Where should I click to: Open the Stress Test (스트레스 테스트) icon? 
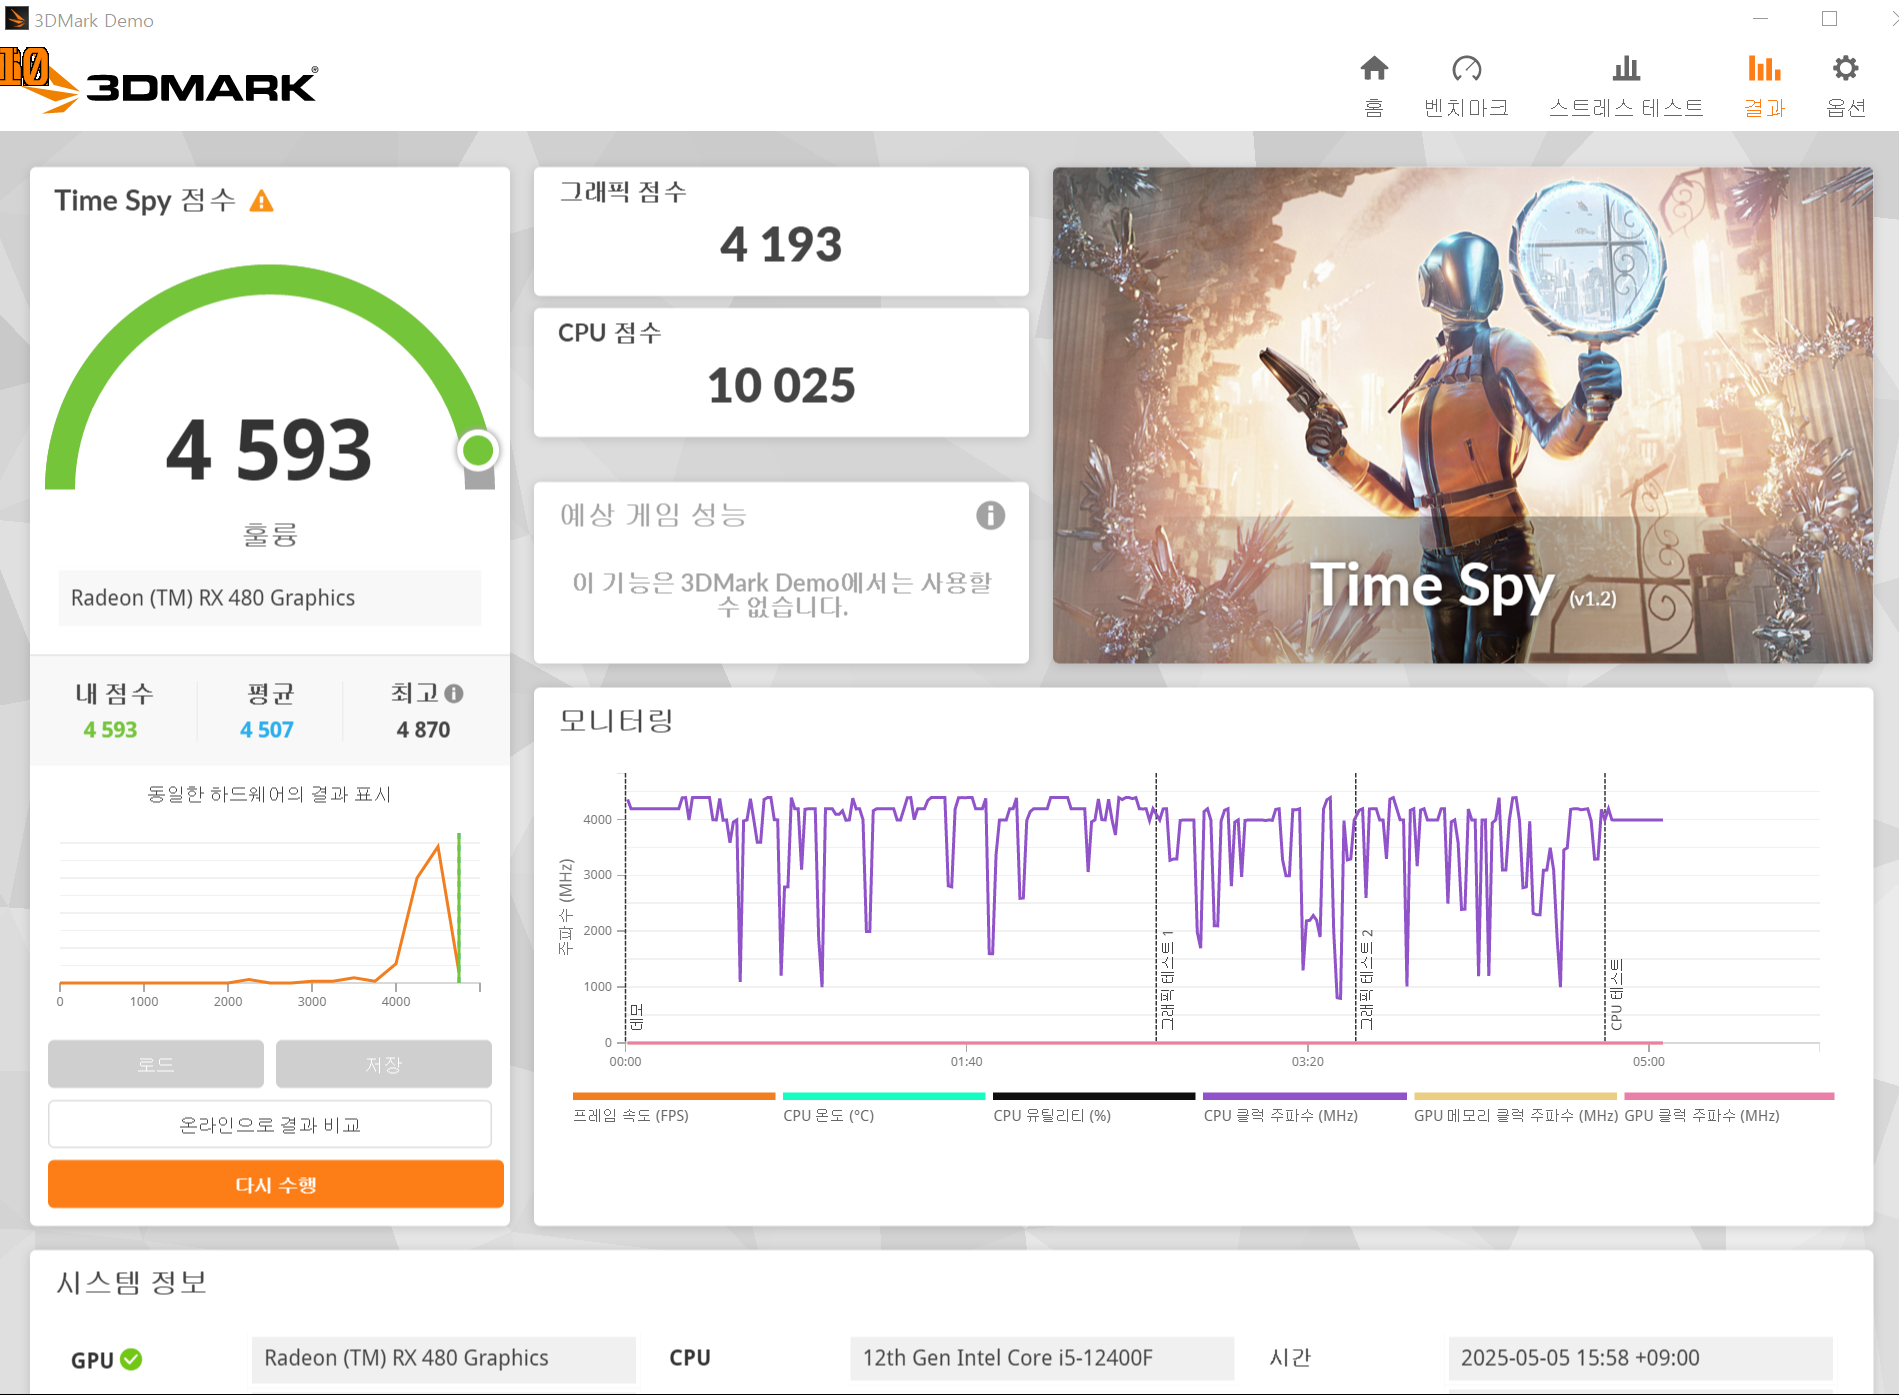point(1626,68)
